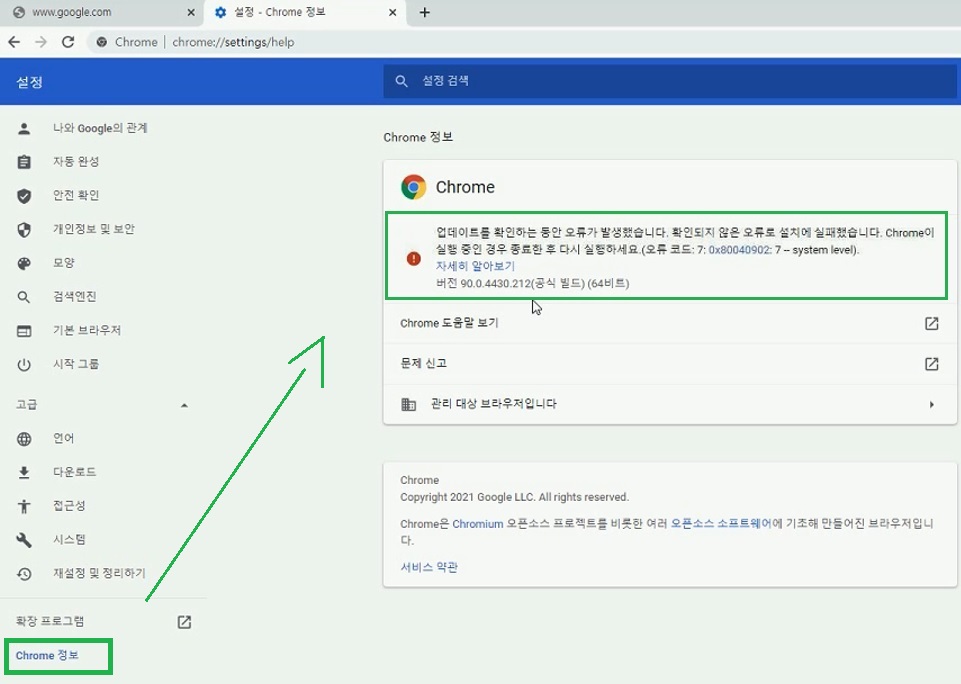Select Chrome 정보 in sidebar
This screenshot has height=684, width=961.
click(47, 655)
